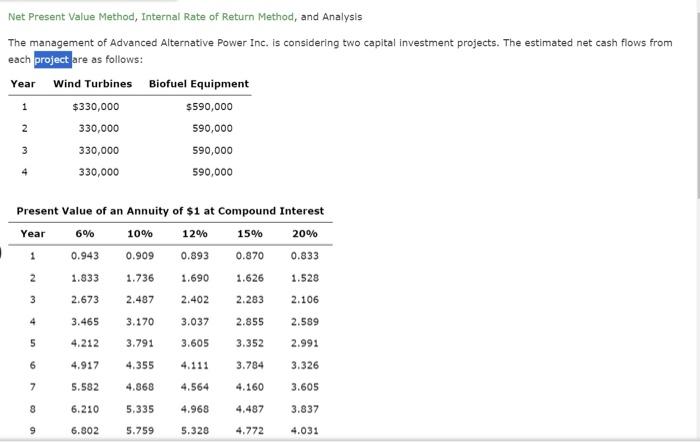Click the value 4.772 in year 9 row
The image size is (700, 442).
pyautogui.click(x=250, y=431)
